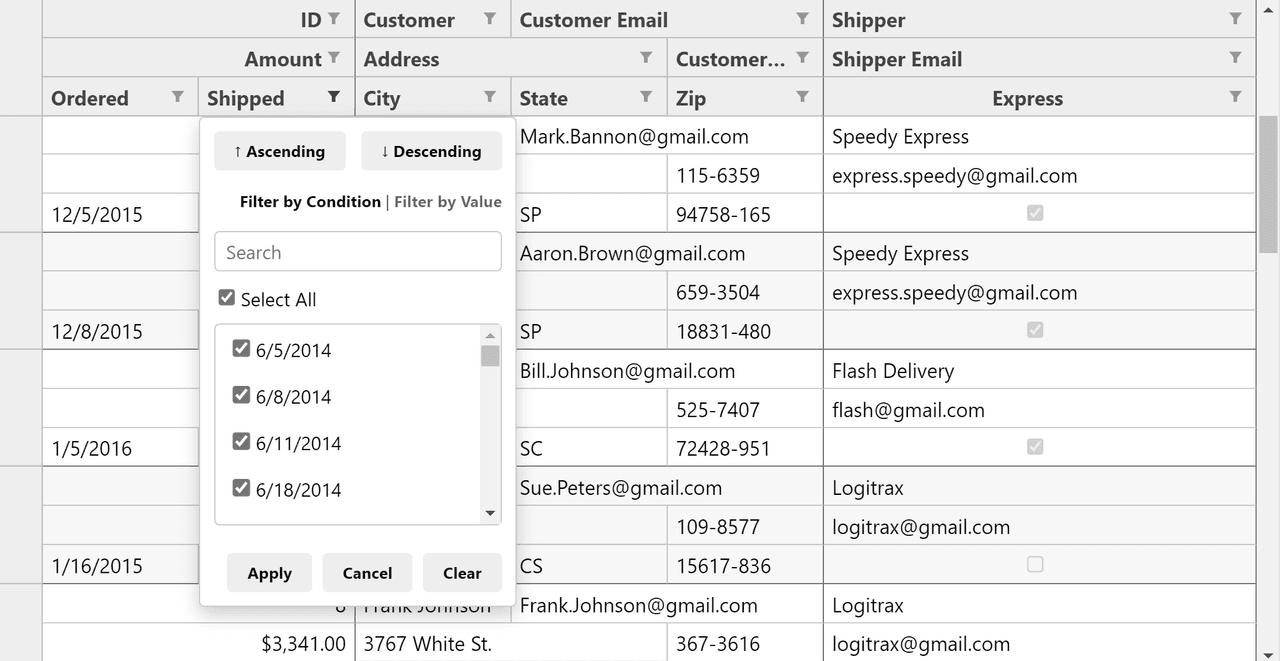Open the ID column filter icon
The image size is (1280, 661).
point(334,19)
